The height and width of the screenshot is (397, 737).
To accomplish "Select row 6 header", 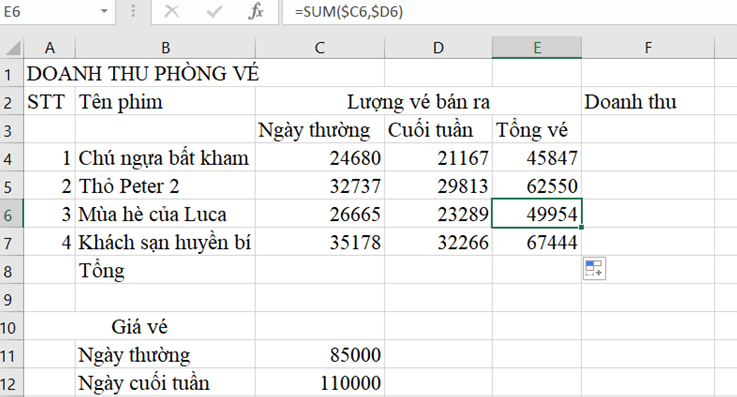I will point(11,214).
